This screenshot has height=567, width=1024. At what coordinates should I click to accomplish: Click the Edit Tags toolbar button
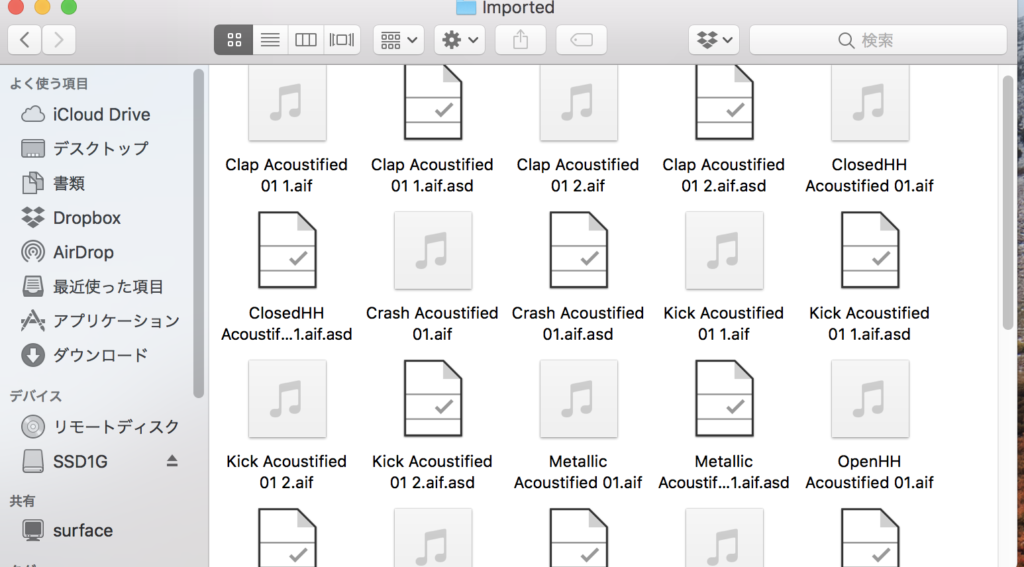tap(581, 40)
